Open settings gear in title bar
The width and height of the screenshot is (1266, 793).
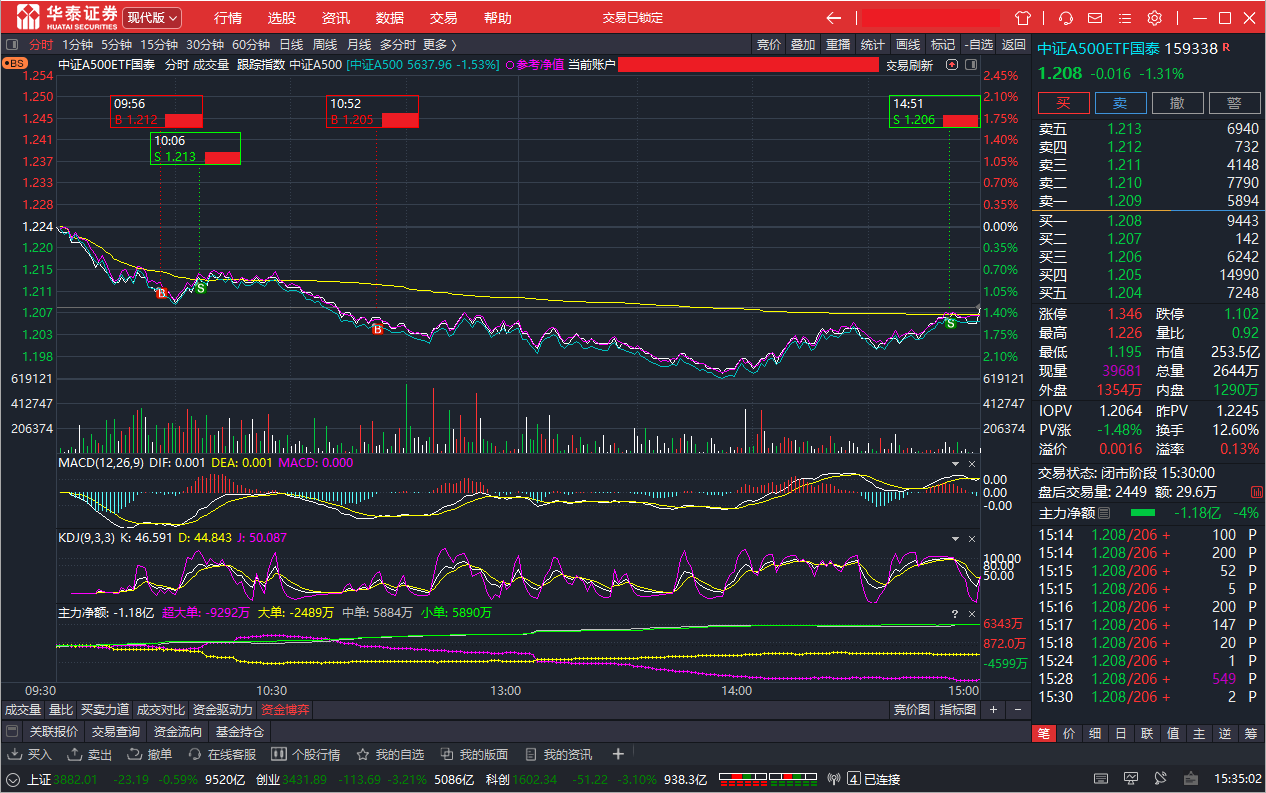pyautogui.click(x=1155, y=18)
